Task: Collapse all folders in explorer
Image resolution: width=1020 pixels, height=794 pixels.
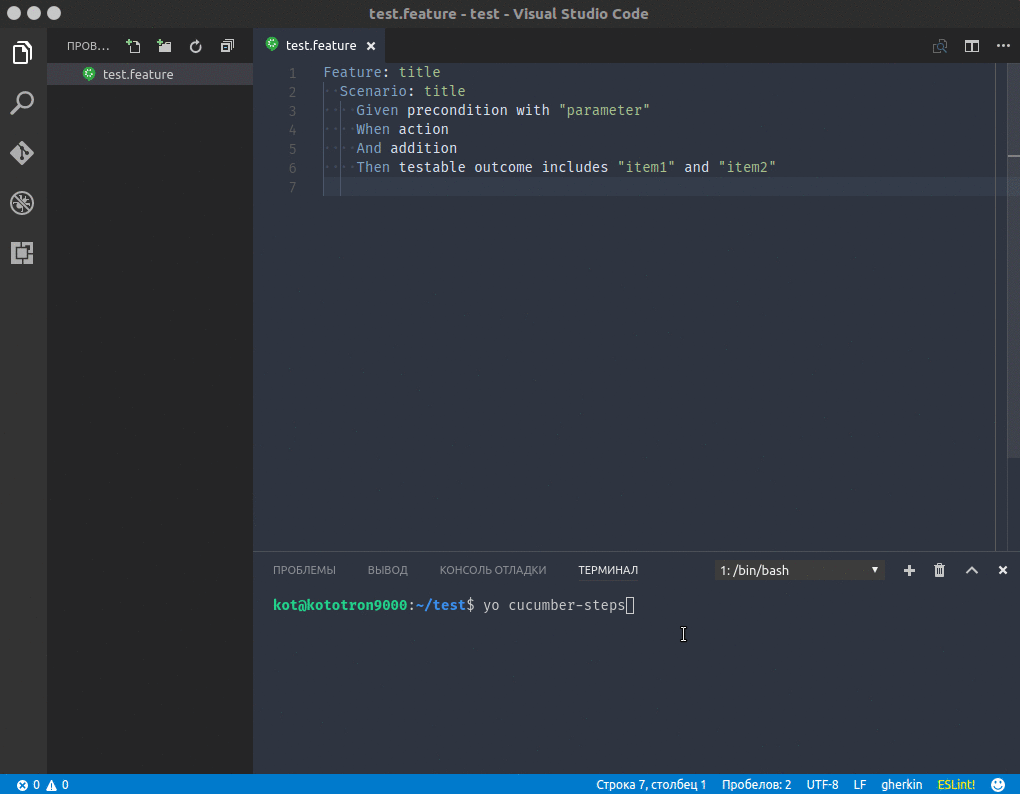Action: pyautogui.click(x=227, y=46)
